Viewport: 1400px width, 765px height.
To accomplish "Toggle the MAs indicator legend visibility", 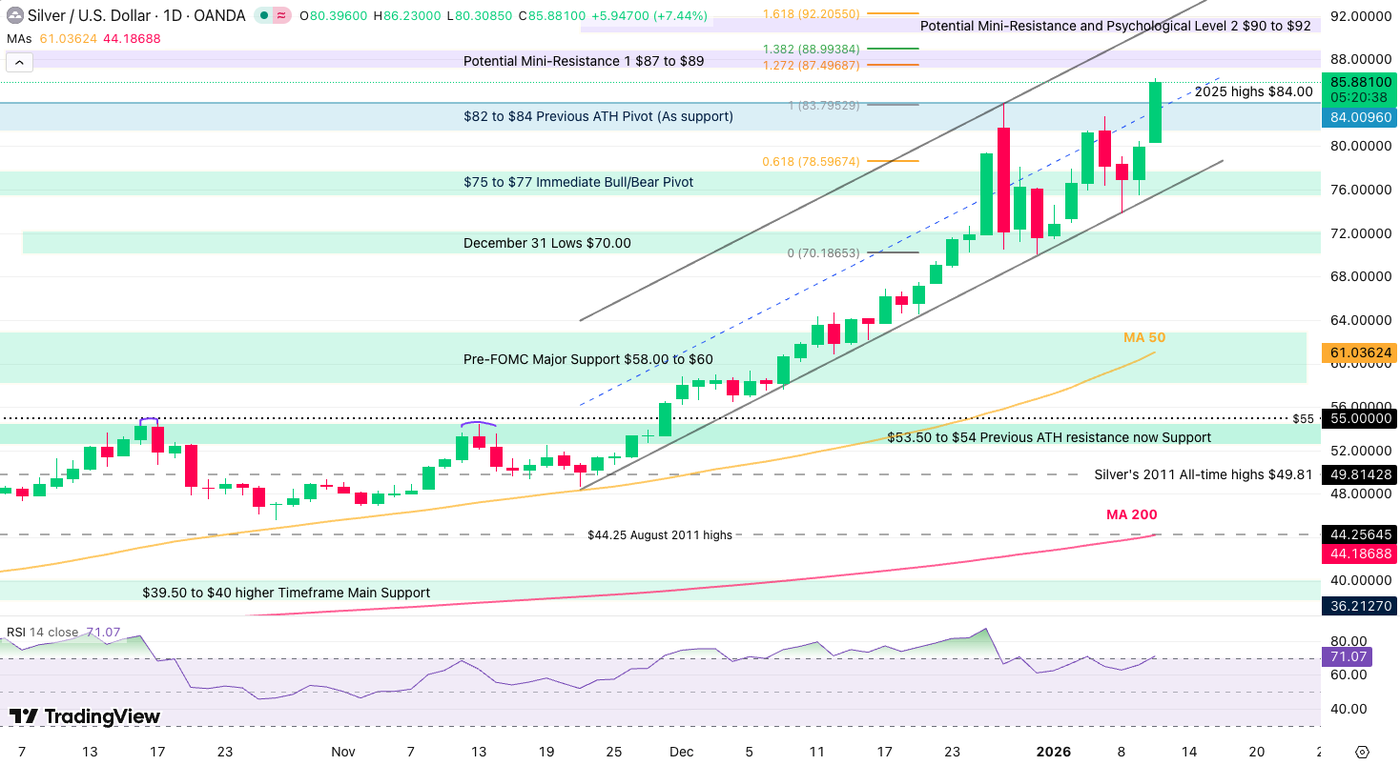I will tap(20, 36).
